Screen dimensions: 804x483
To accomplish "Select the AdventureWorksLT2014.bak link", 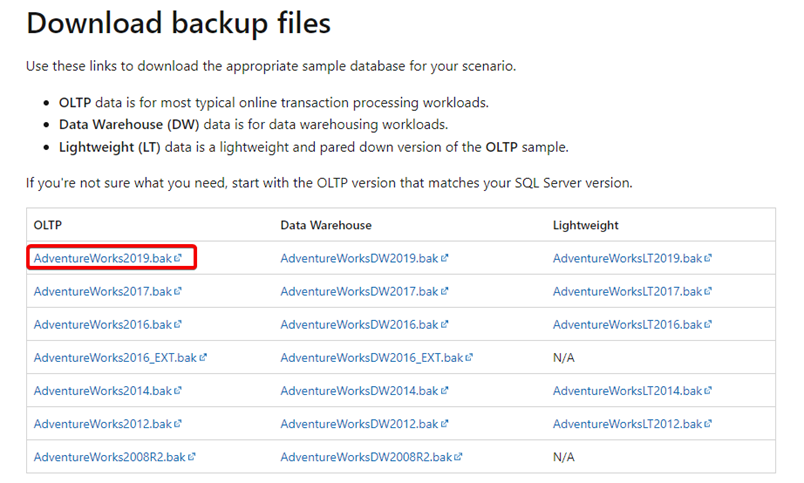I will point(628,391).
